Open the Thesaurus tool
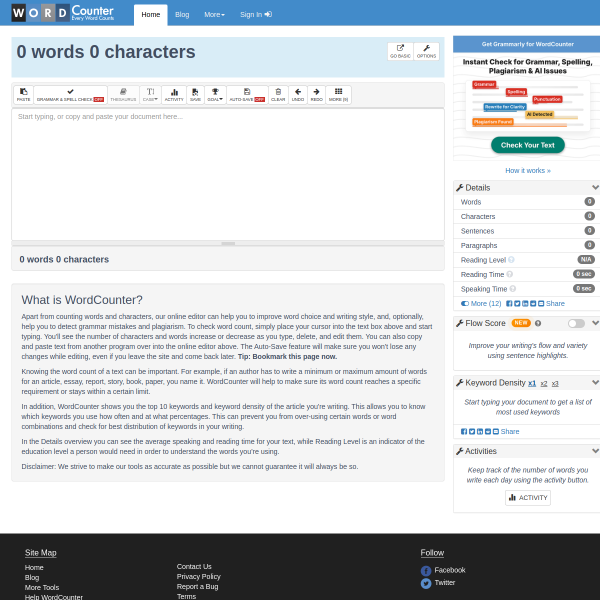The image size is (600, 600). click(123, 95)
